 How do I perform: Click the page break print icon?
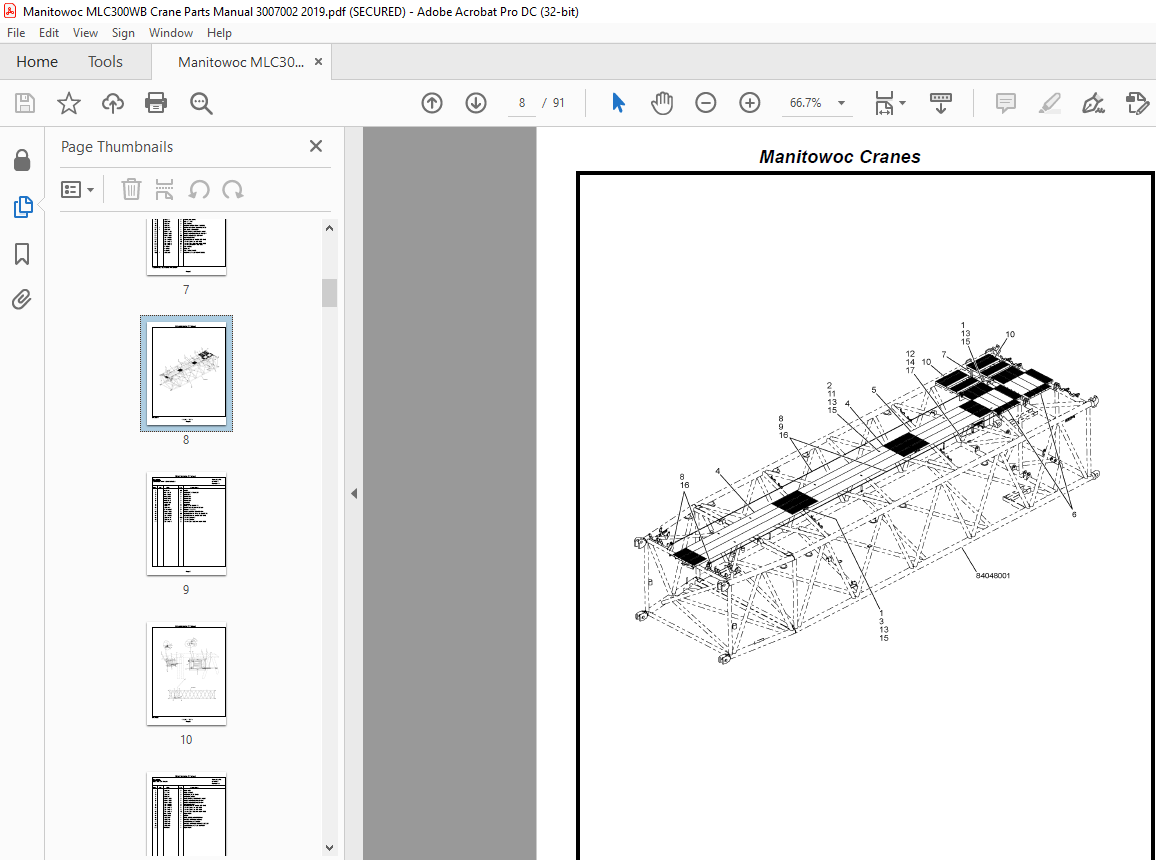tap(164, 189)
